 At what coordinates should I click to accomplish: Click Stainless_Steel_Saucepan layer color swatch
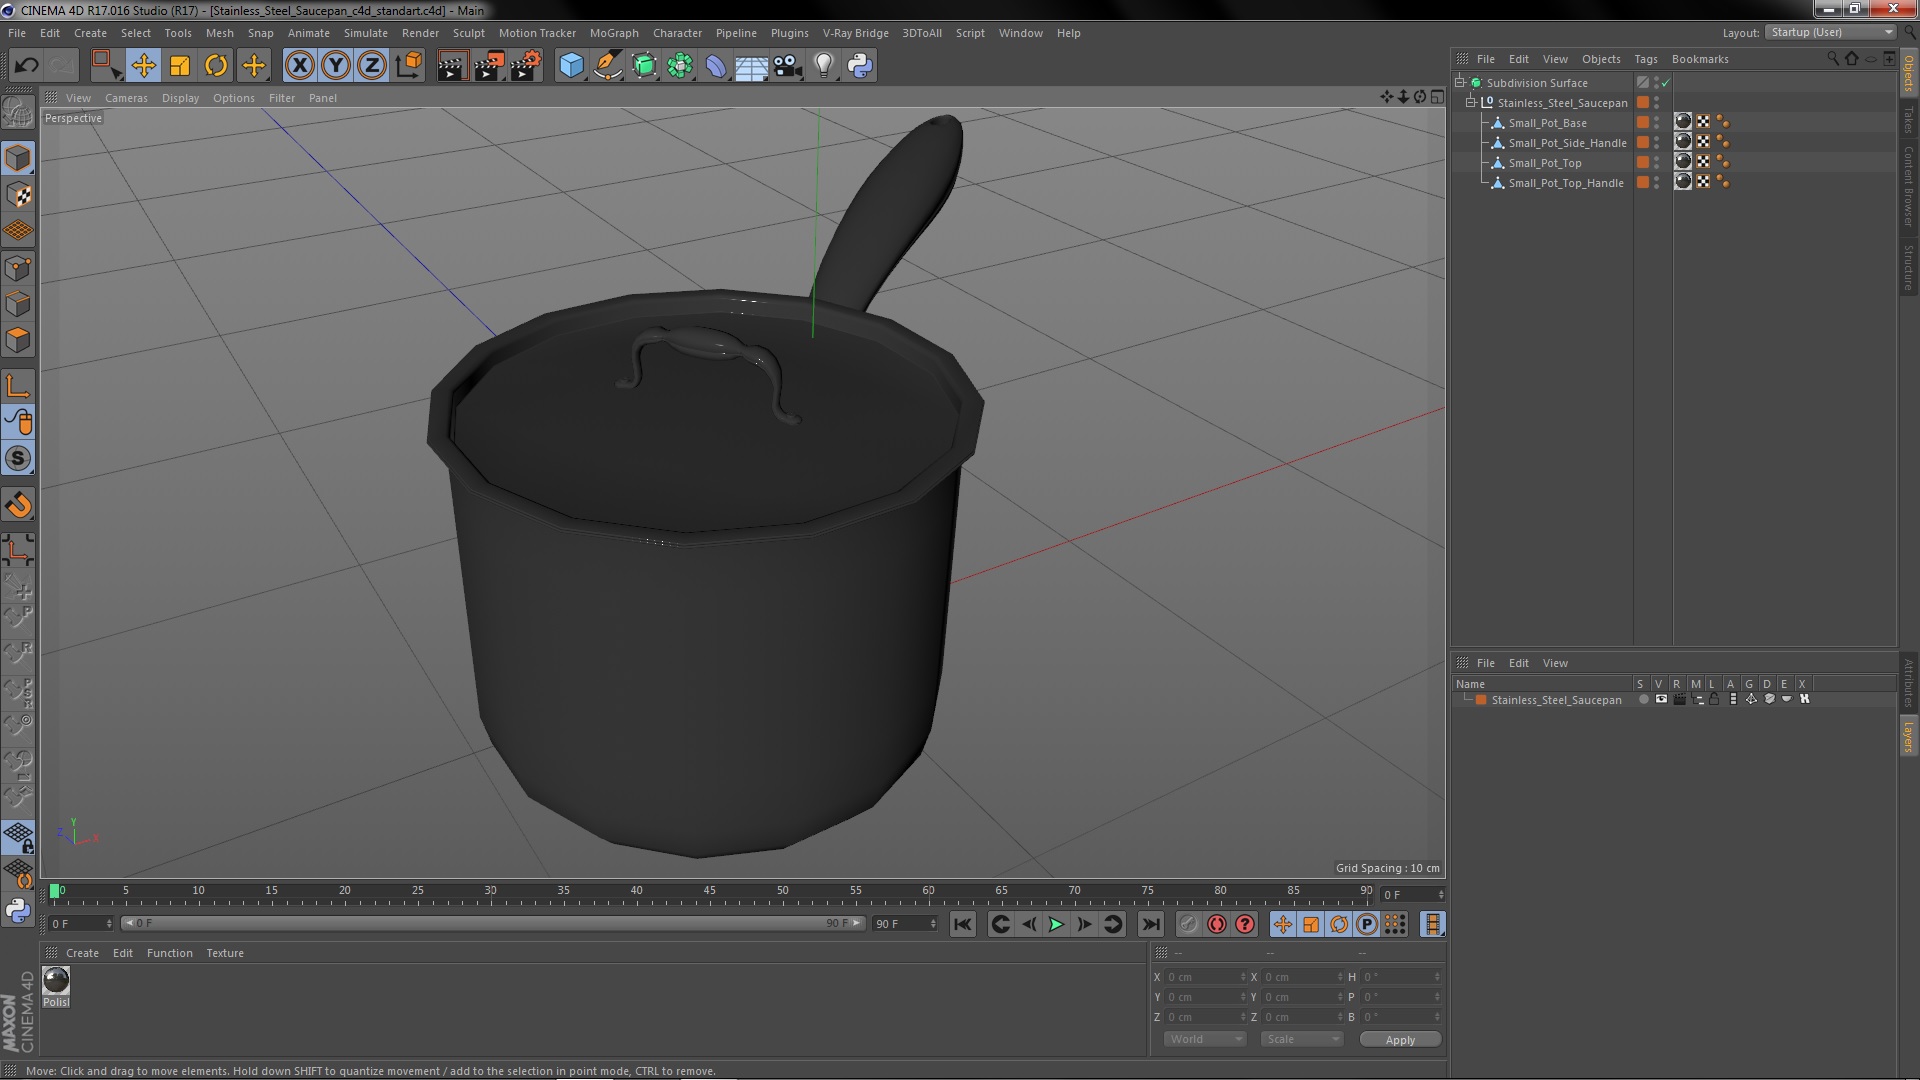1481,700
